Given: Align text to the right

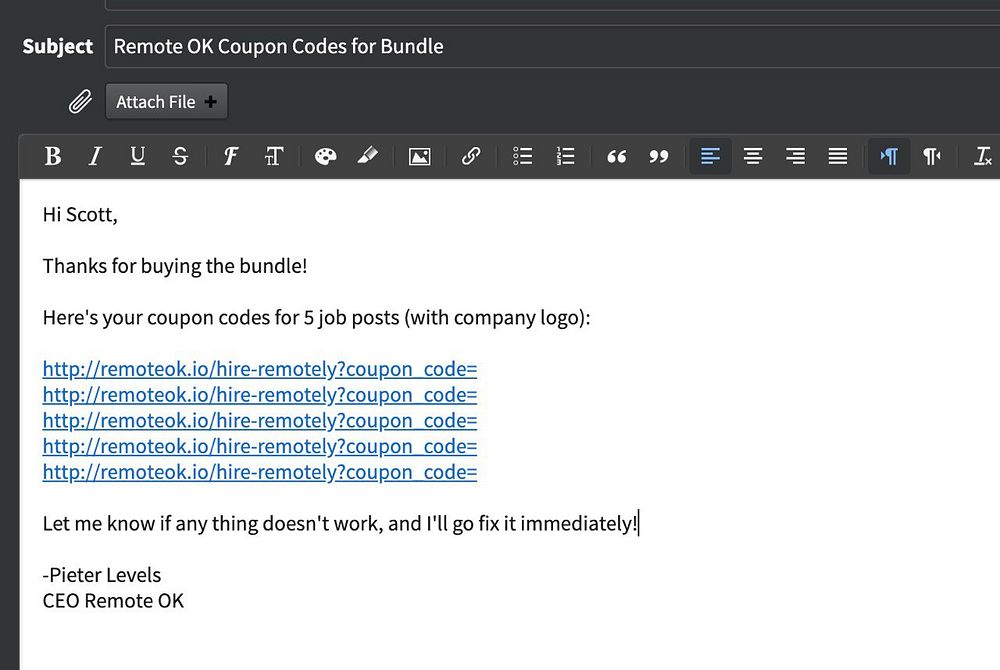Looking at the screenshot, I should tap(795, 156).
